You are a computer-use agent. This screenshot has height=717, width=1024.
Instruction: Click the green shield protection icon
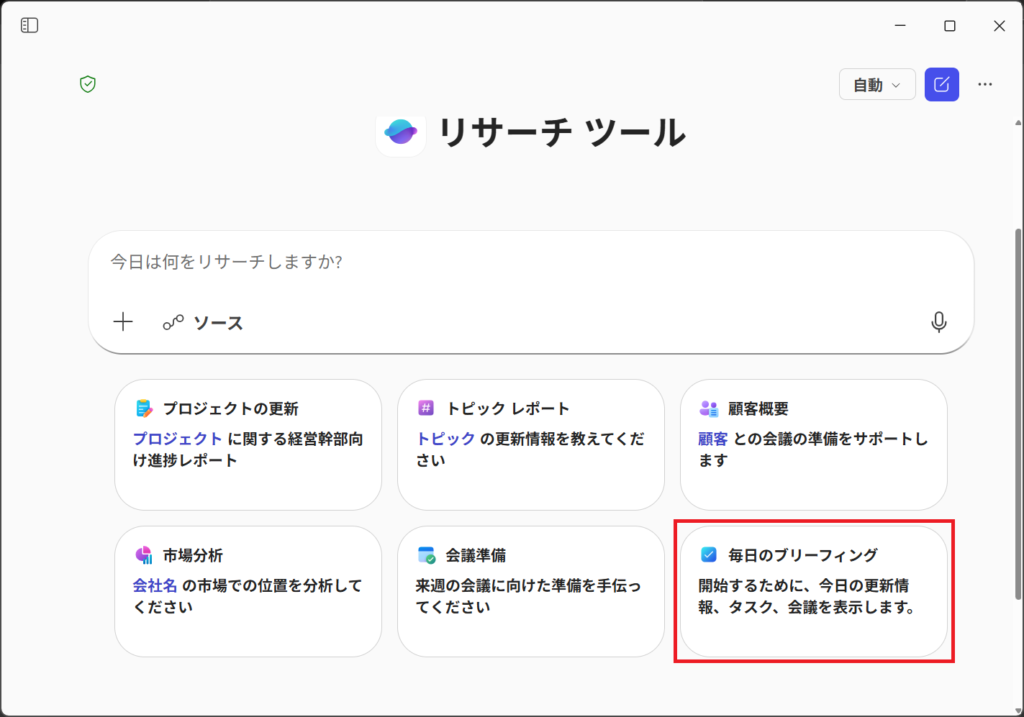tap(88, 85)
